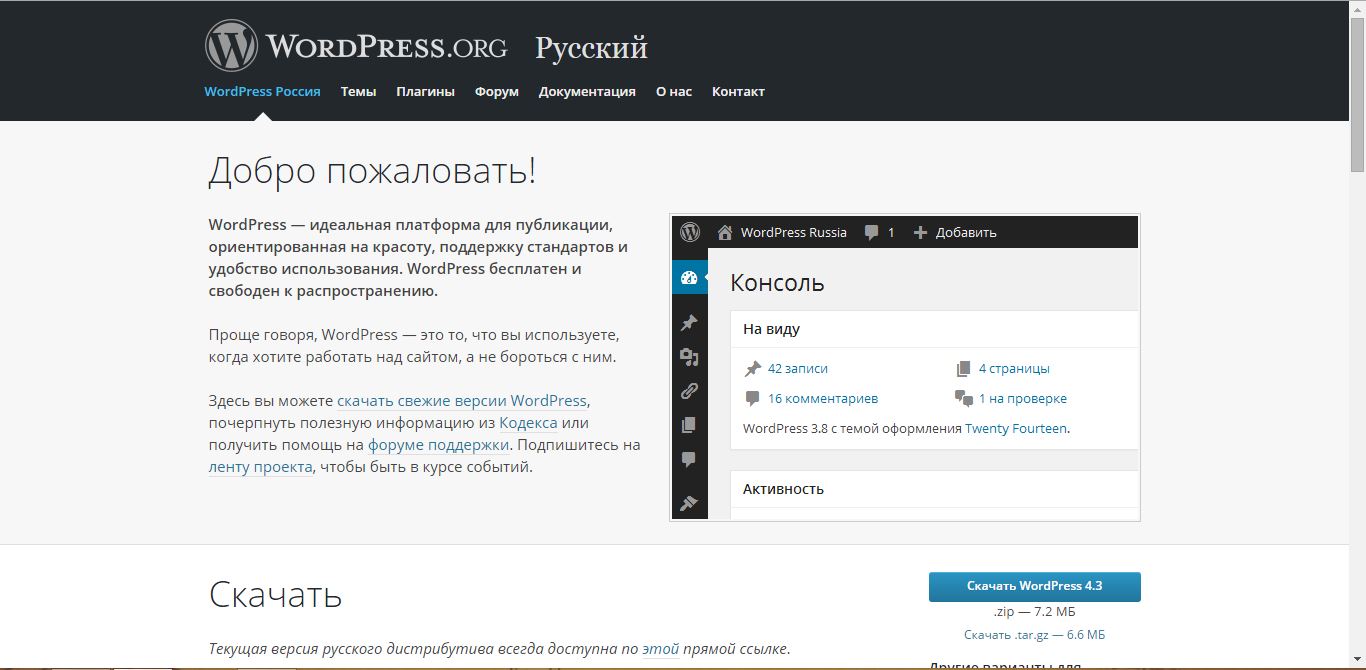
Task: Click the WordPress logo in the site header
Action: (231, 46)
